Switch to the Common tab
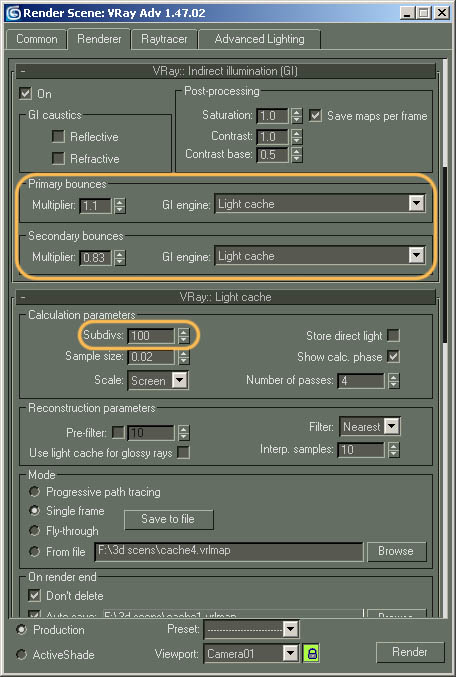 click(x=36, y=39)
